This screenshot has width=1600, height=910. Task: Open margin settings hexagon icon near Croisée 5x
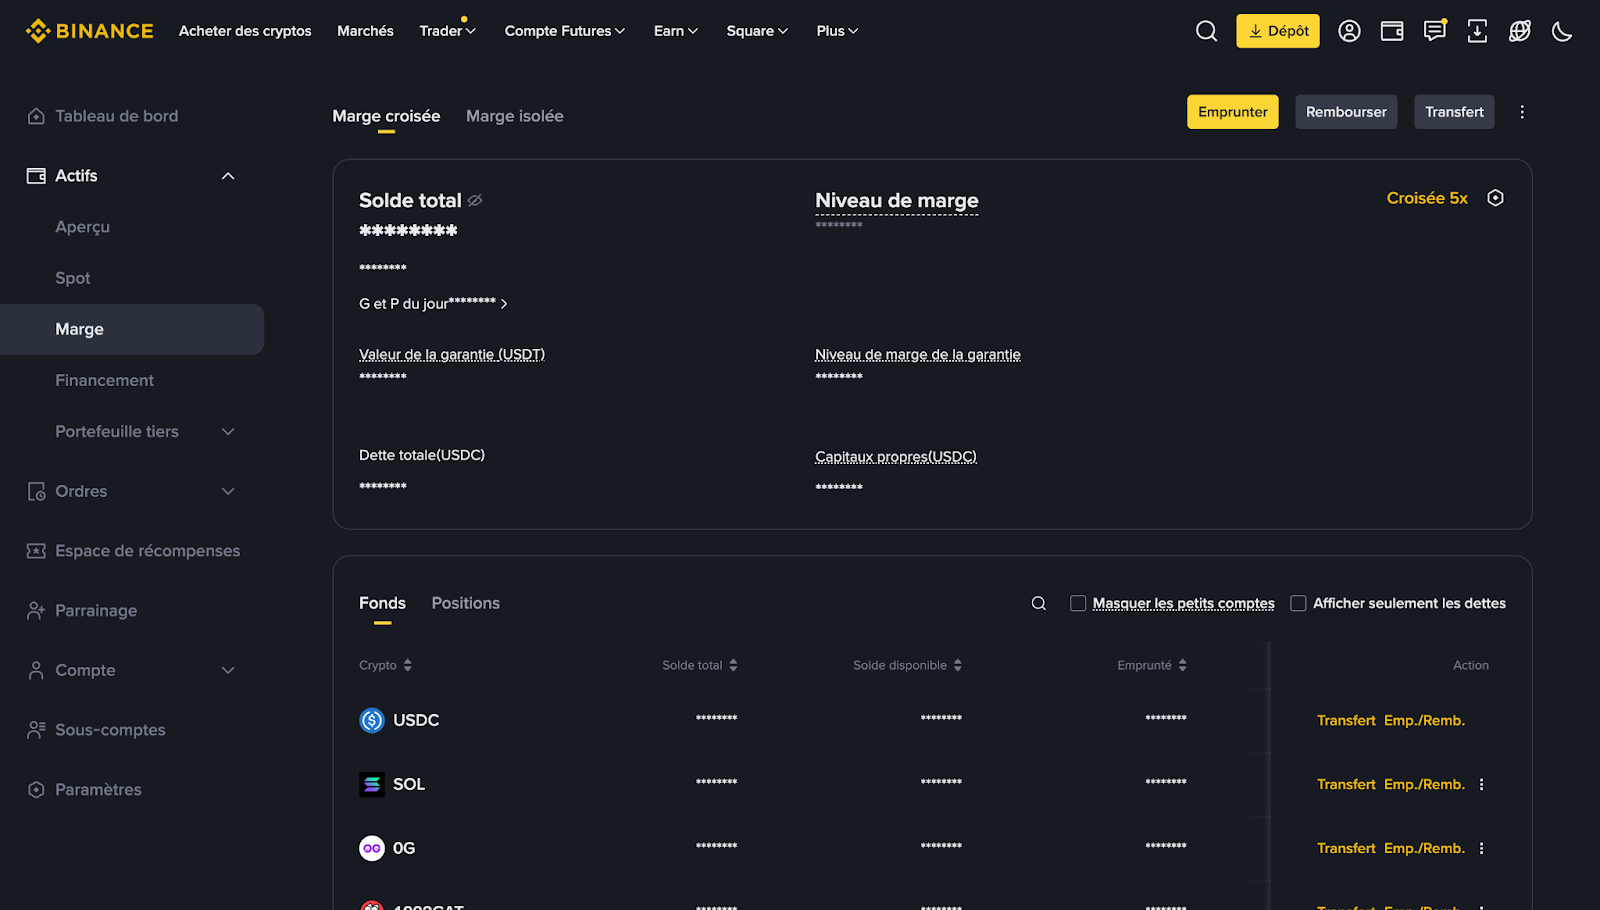1495,198
